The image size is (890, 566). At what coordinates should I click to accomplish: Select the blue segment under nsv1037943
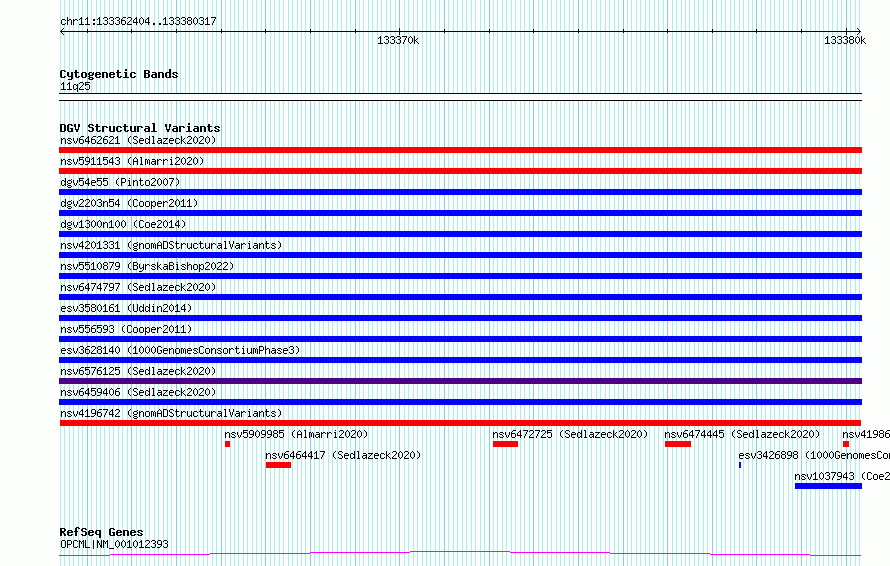click(828, 486)
